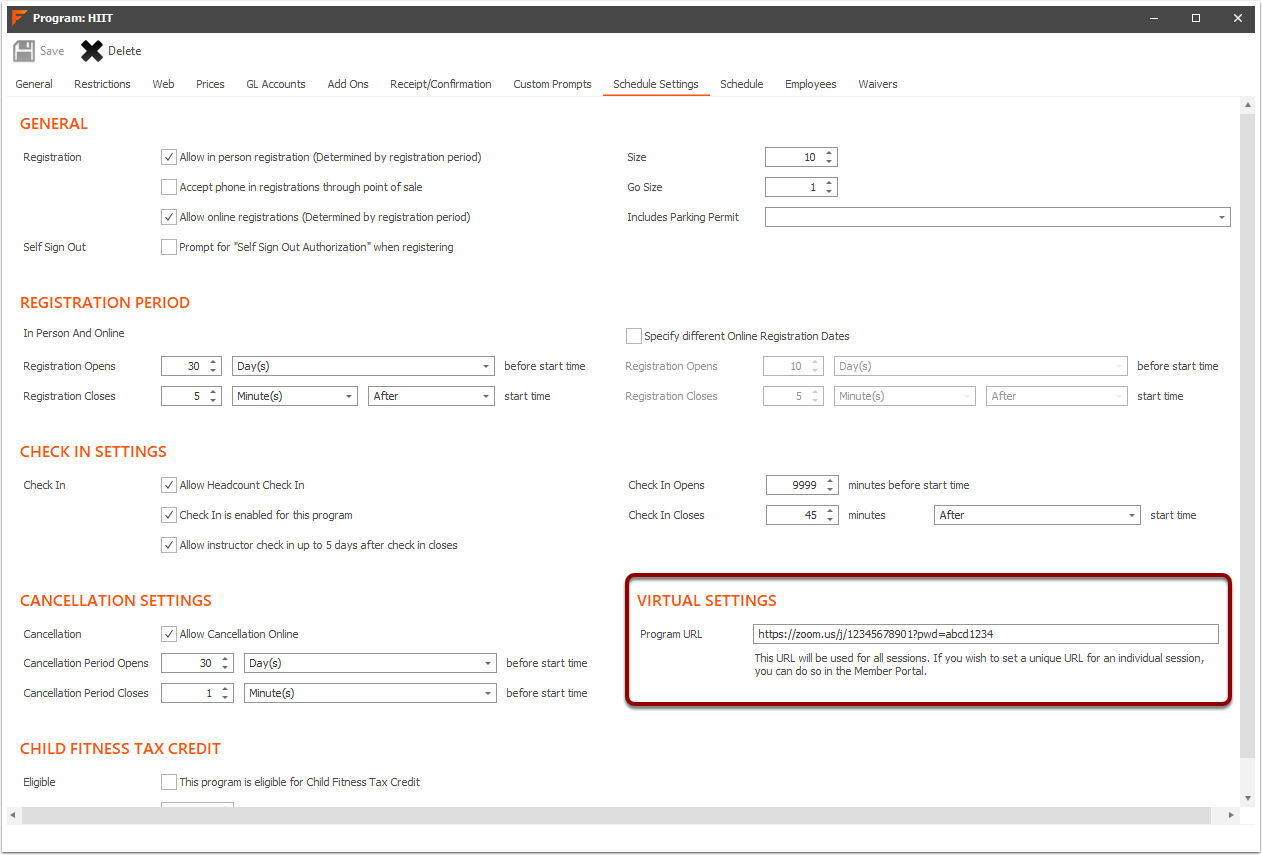
Task: Click horizontal scrollbar left arrow
Action: click(x=14, y=815)
